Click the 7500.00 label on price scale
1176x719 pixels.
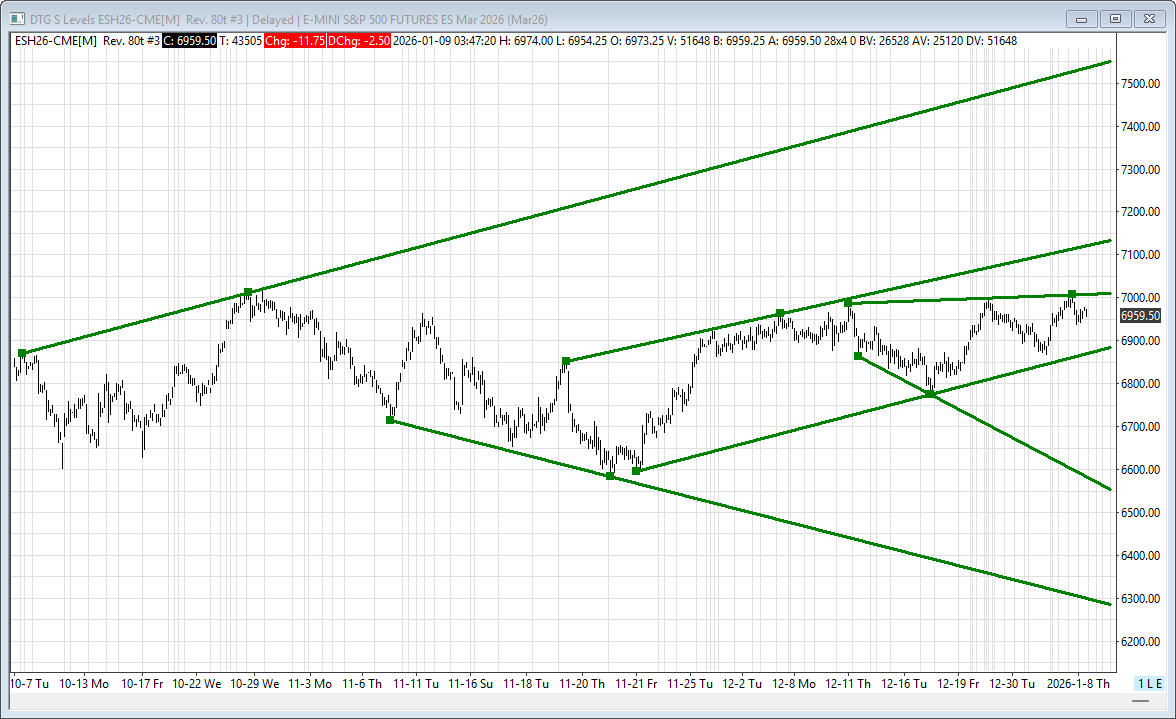(1140, 84)
